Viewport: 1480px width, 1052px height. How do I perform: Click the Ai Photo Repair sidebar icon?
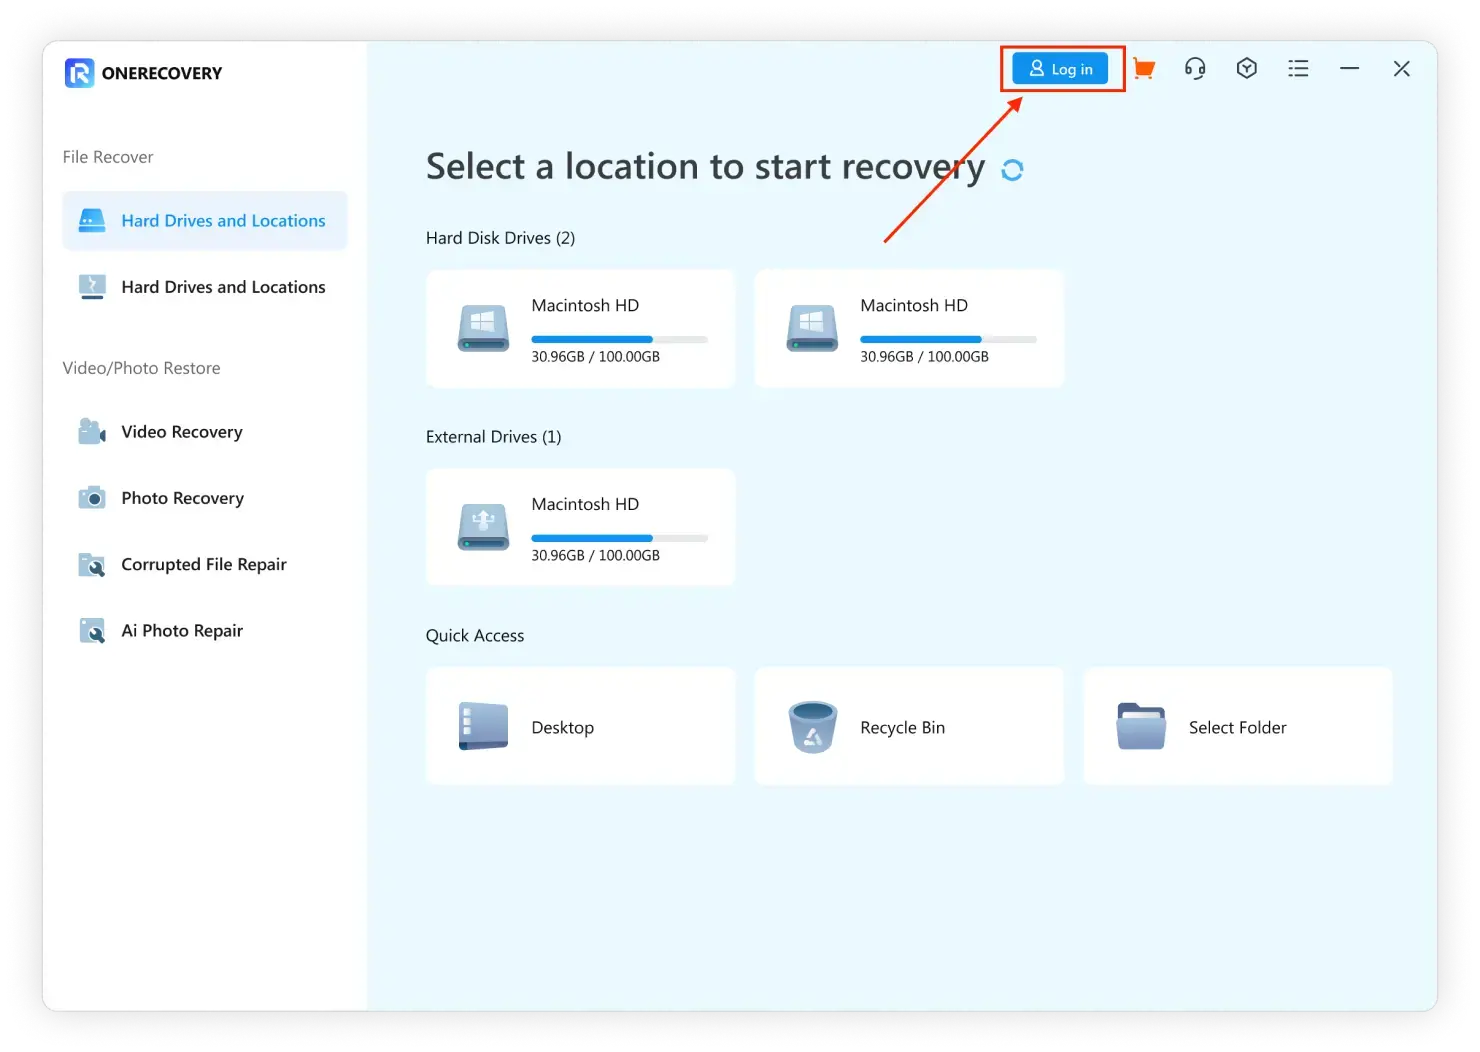[x=92, y=631]
